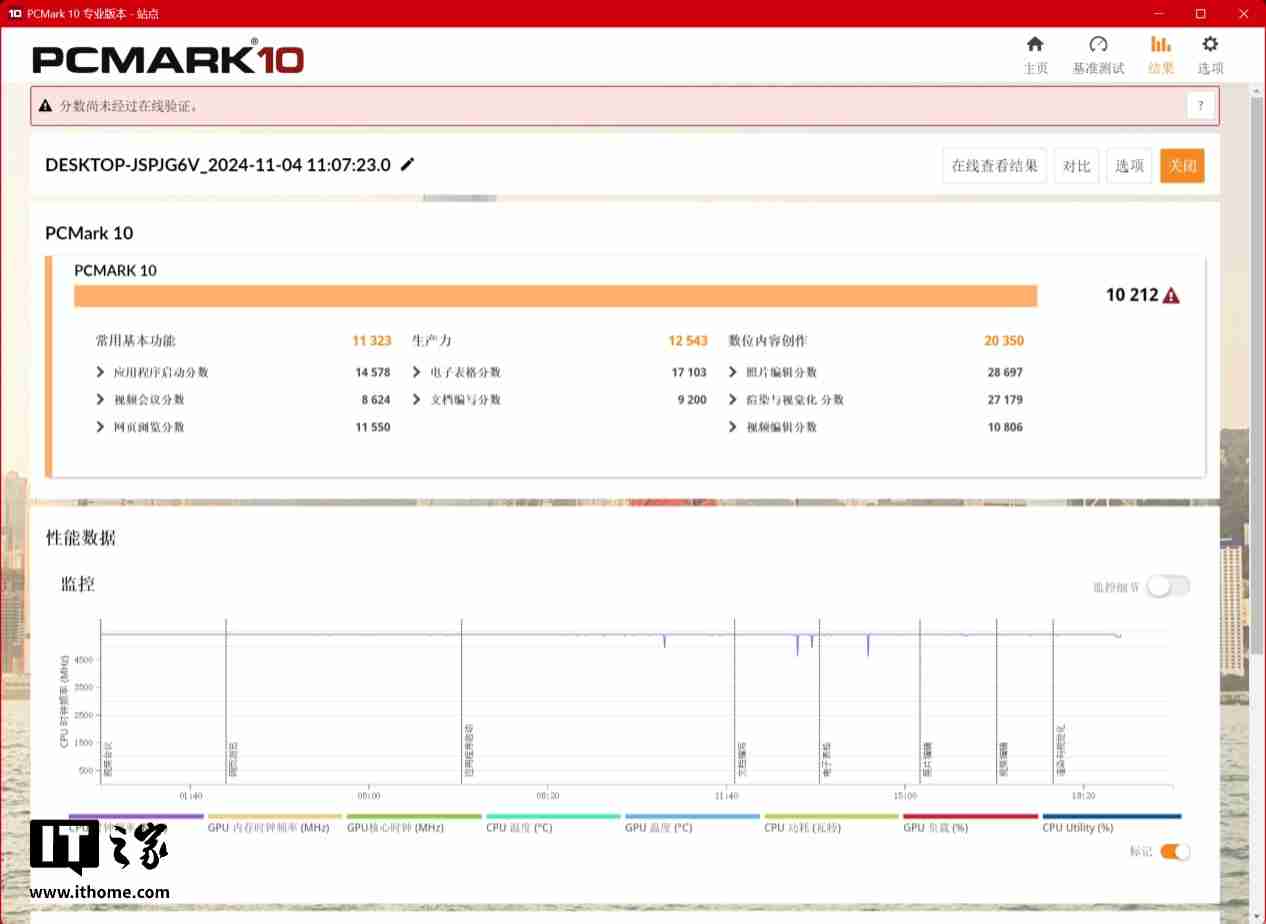Expand the 电子表格分数 row
Screen dimensions: 1266x924
pos(417,372)
